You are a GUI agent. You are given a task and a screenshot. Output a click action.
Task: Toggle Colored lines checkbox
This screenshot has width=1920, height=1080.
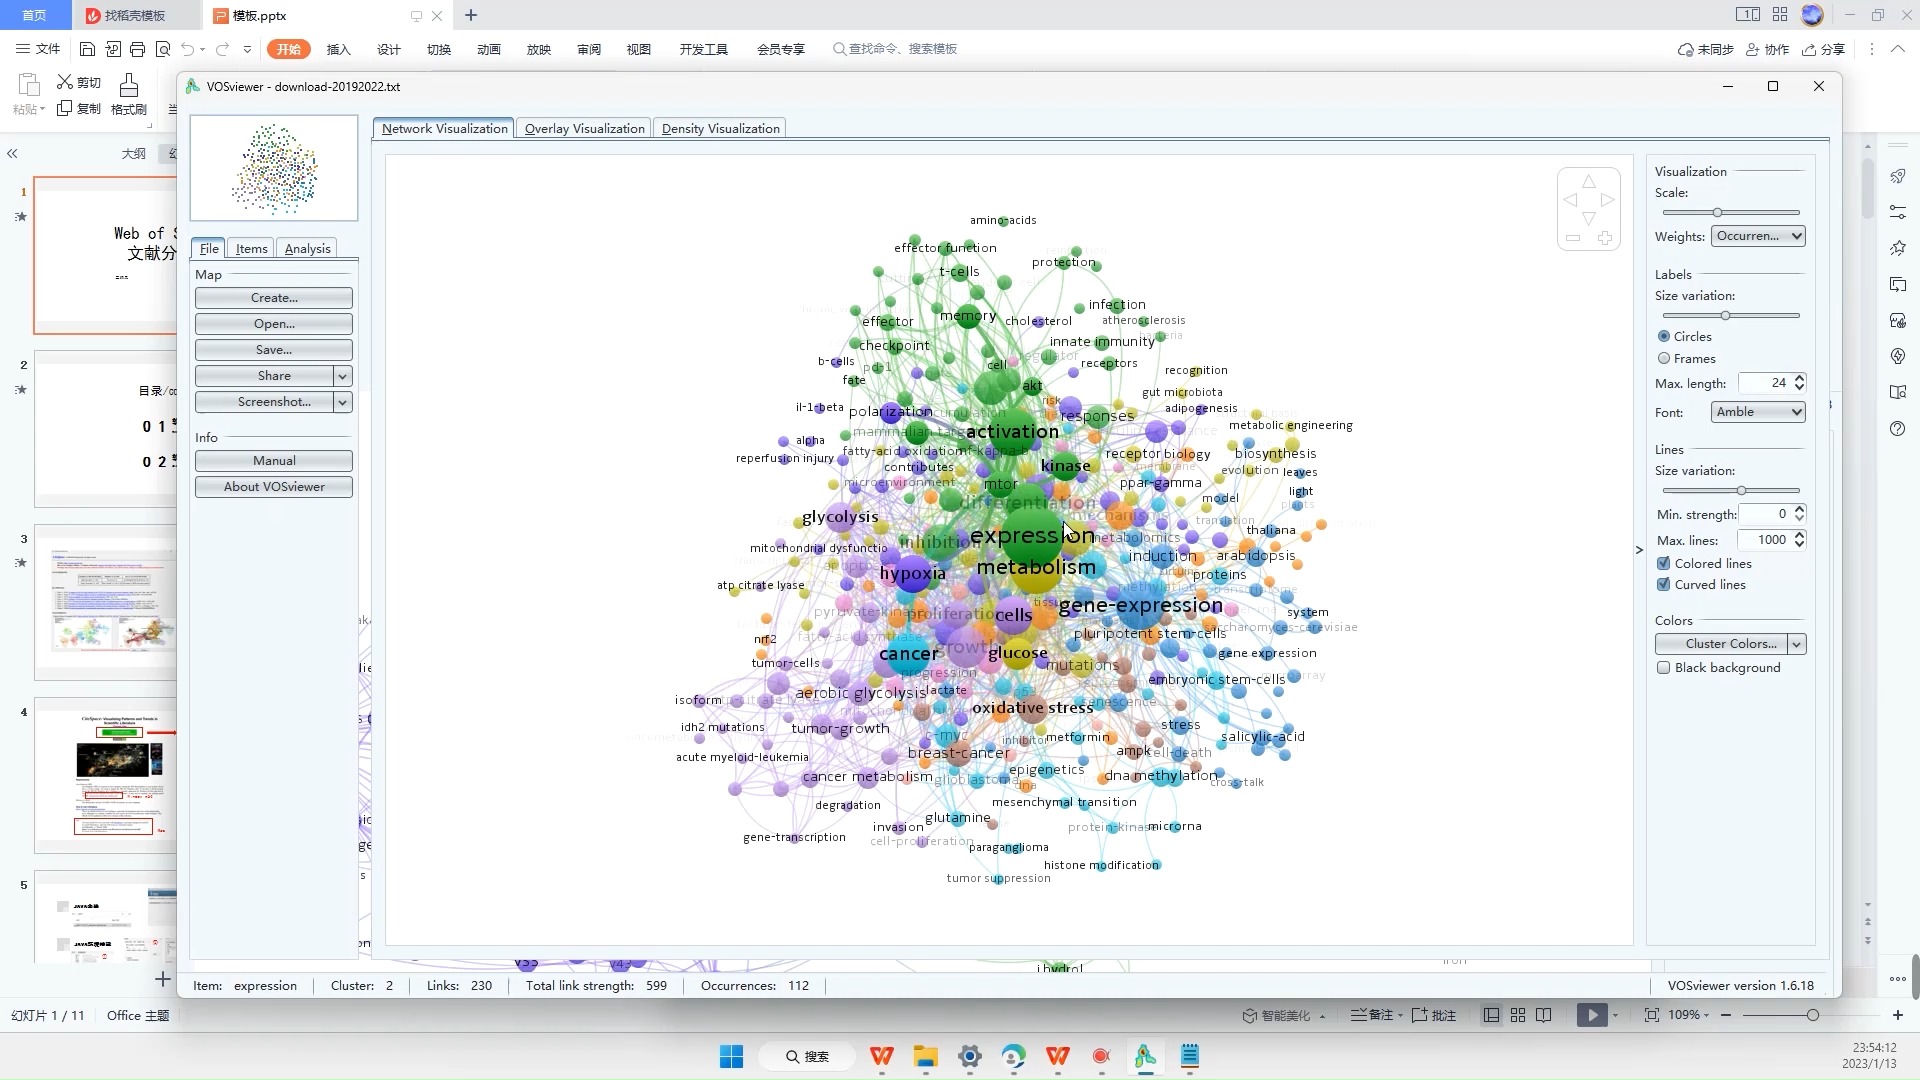[1663, 563]
